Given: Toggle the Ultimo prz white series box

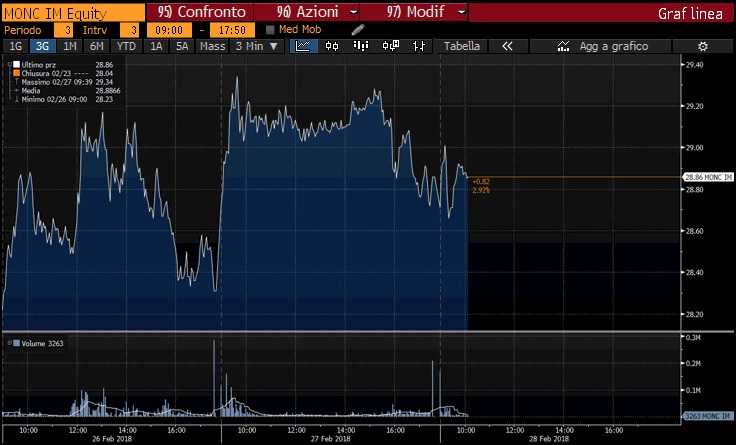Looking at the screenshot, I should [x=16, y=65].
